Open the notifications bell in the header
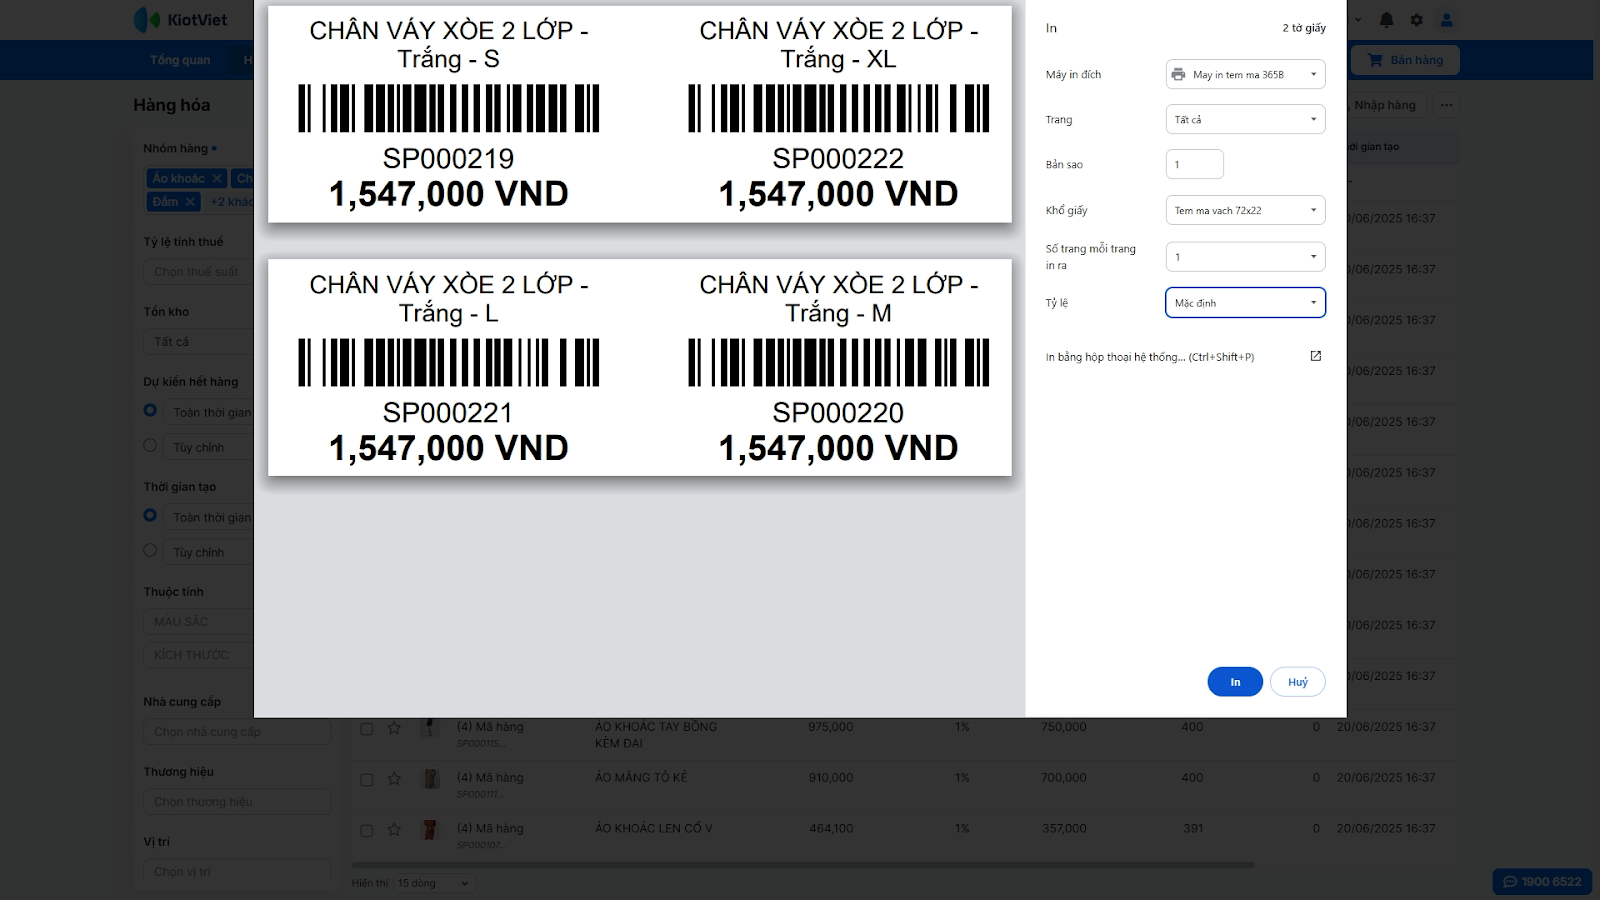Screen dimensions: 1600x900 coord(1386,20)
